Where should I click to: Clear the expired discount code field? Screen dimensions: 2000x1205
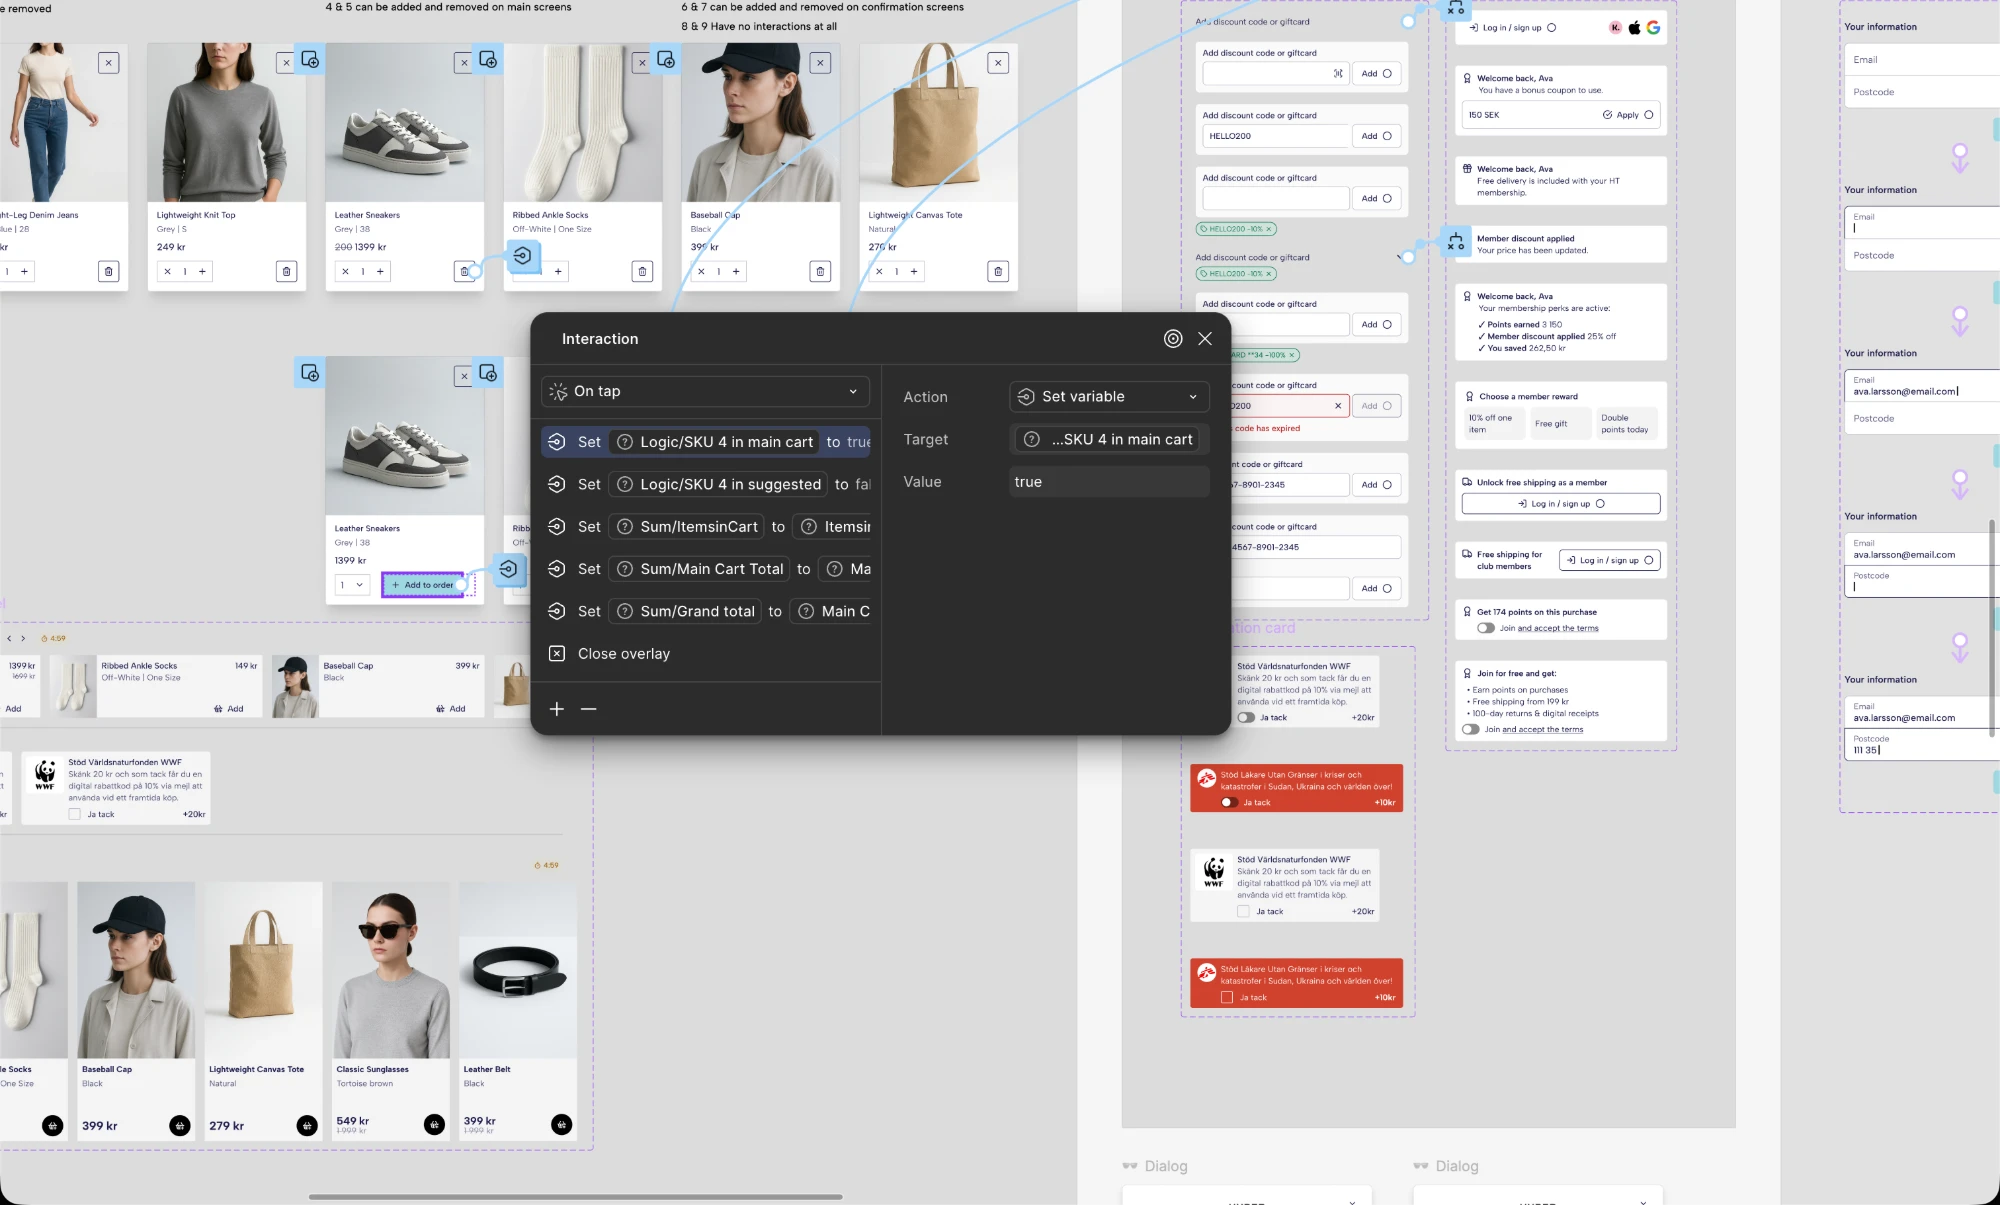[x=1338, y=406]
